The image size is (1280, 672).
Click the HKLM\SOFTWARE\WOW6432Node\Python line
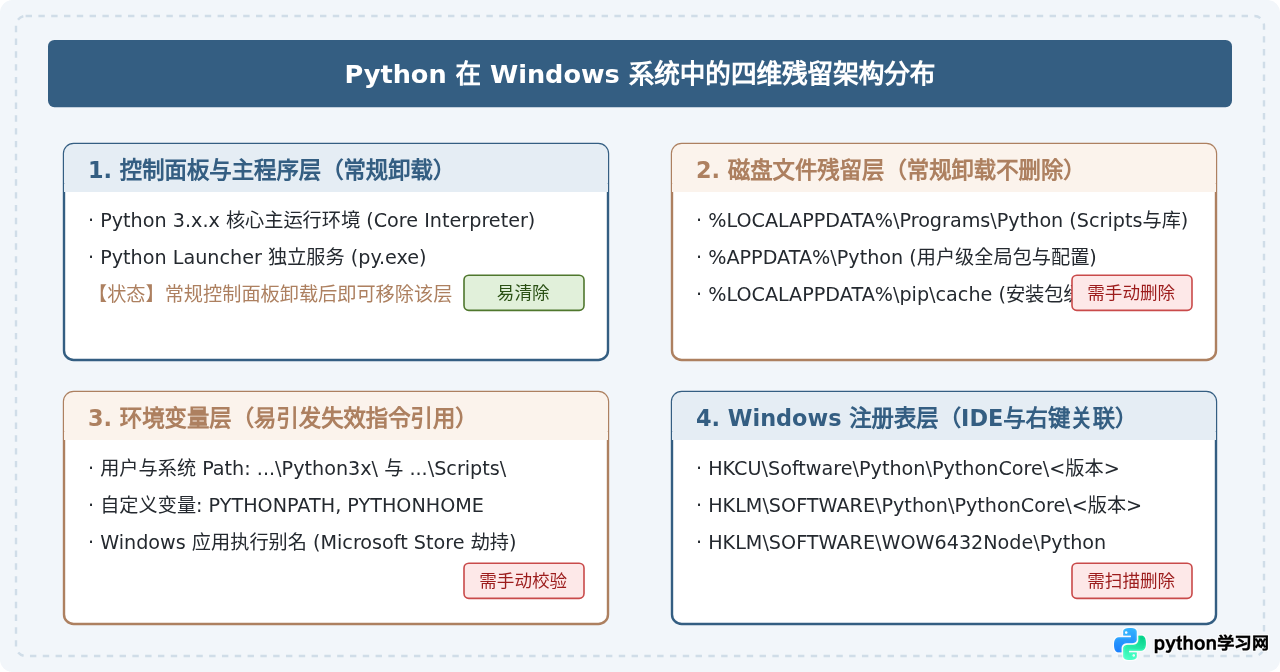[901, 542]
